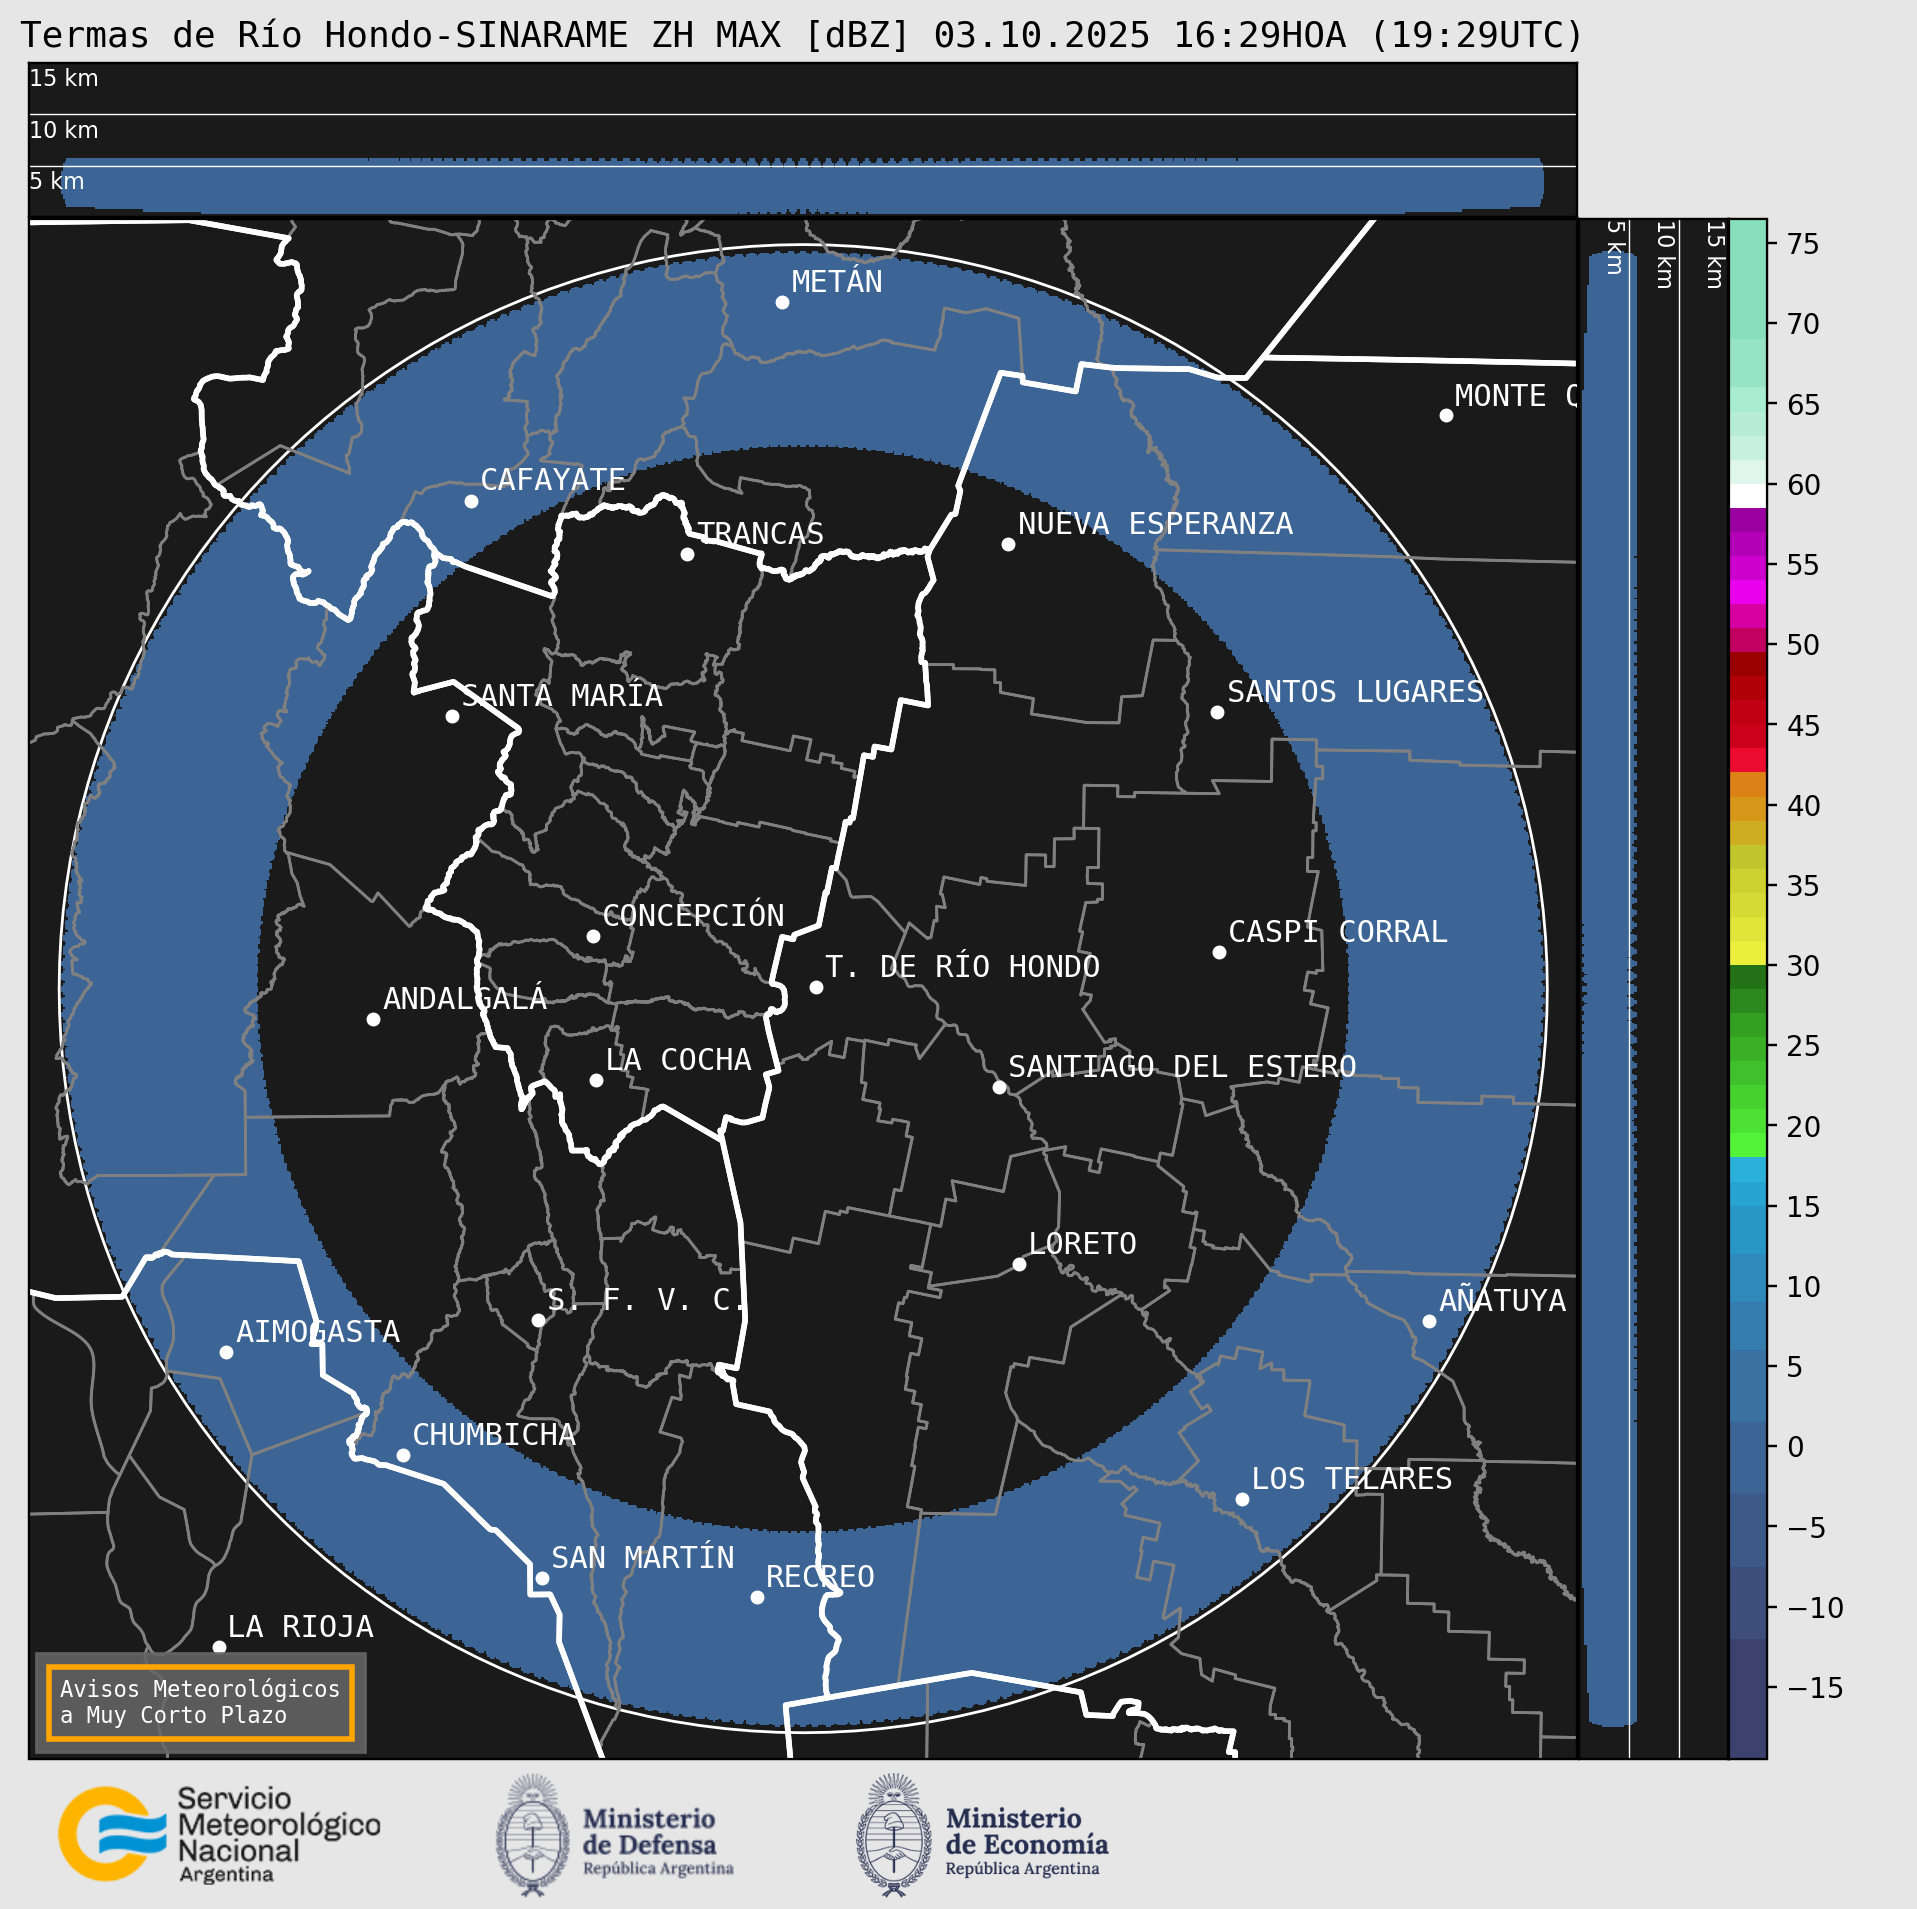Click the Loreto location marker dot
Screen dimensions: 1917x1909
(1019, 1264)
